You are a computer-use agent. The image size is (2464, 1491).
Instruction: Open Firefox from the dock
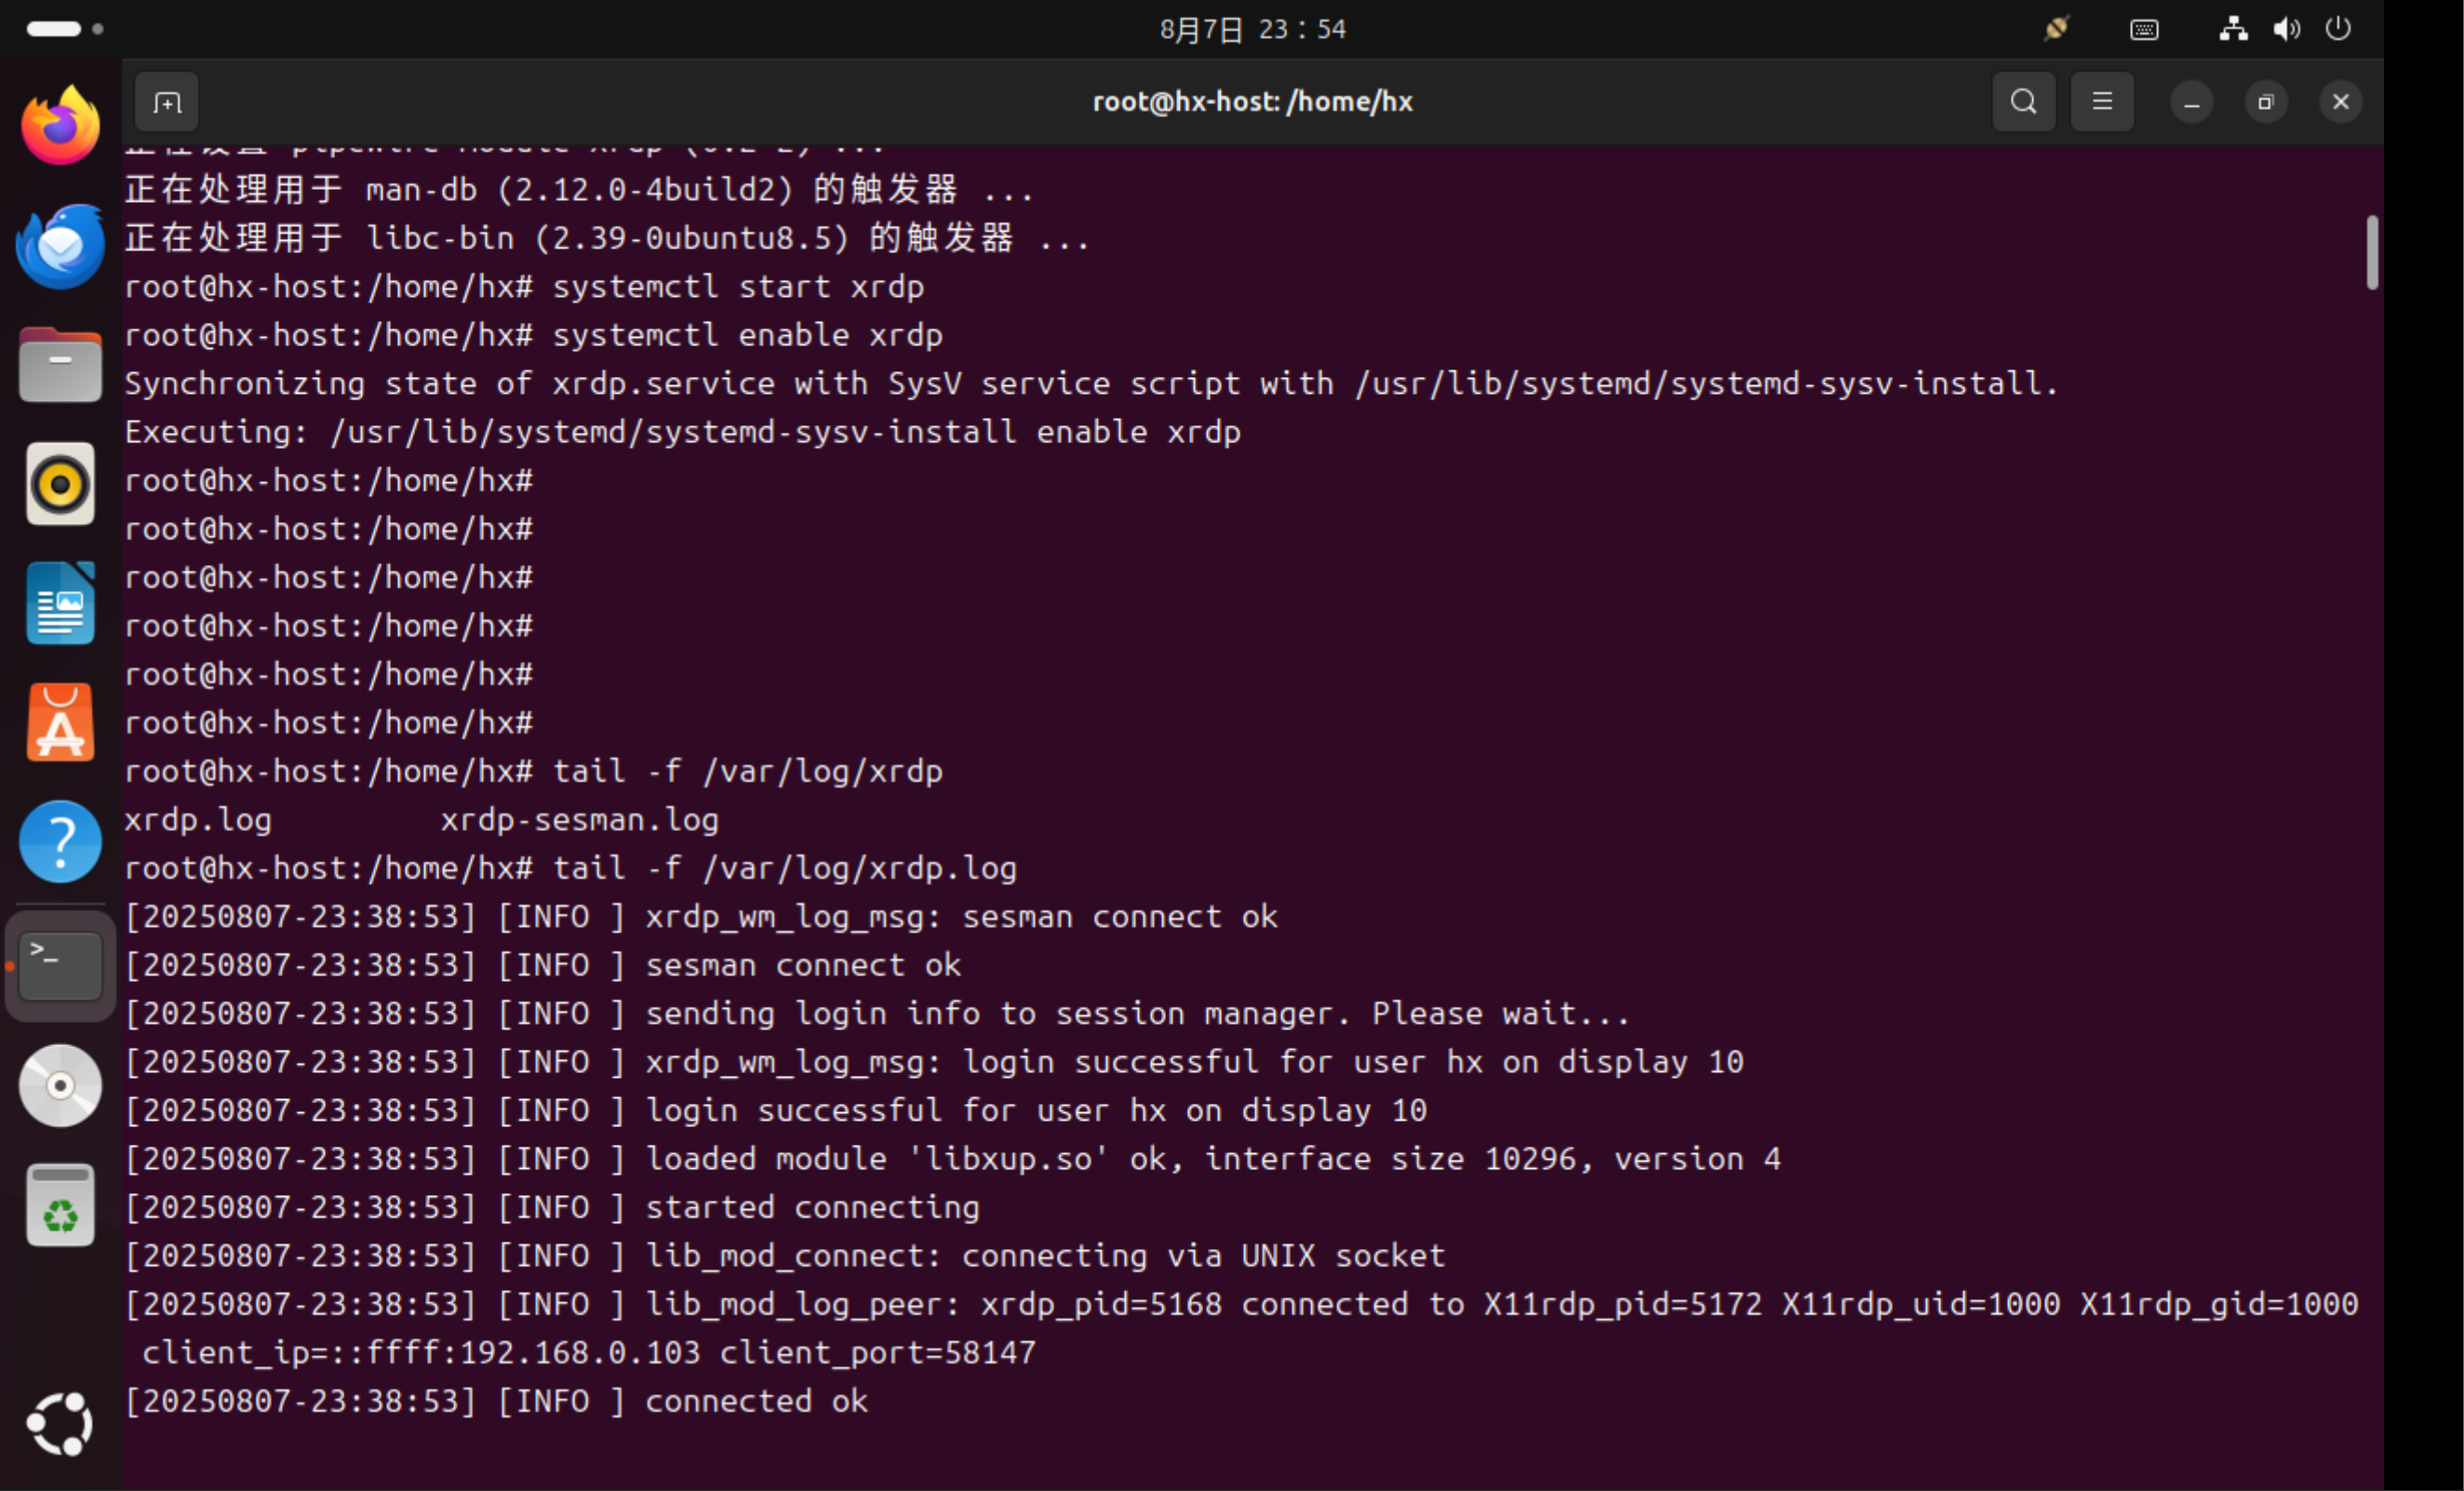tap(61, 126)
